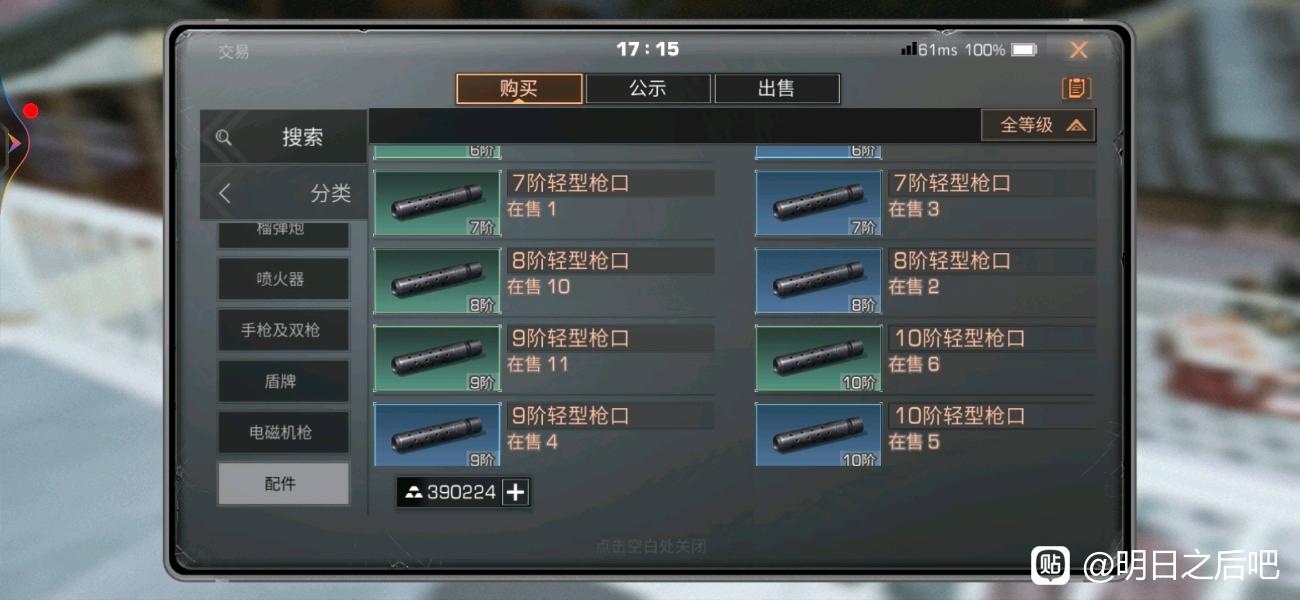
Task: Expand the 全等级 level filter dropdown
Action: pos(1038,125)
